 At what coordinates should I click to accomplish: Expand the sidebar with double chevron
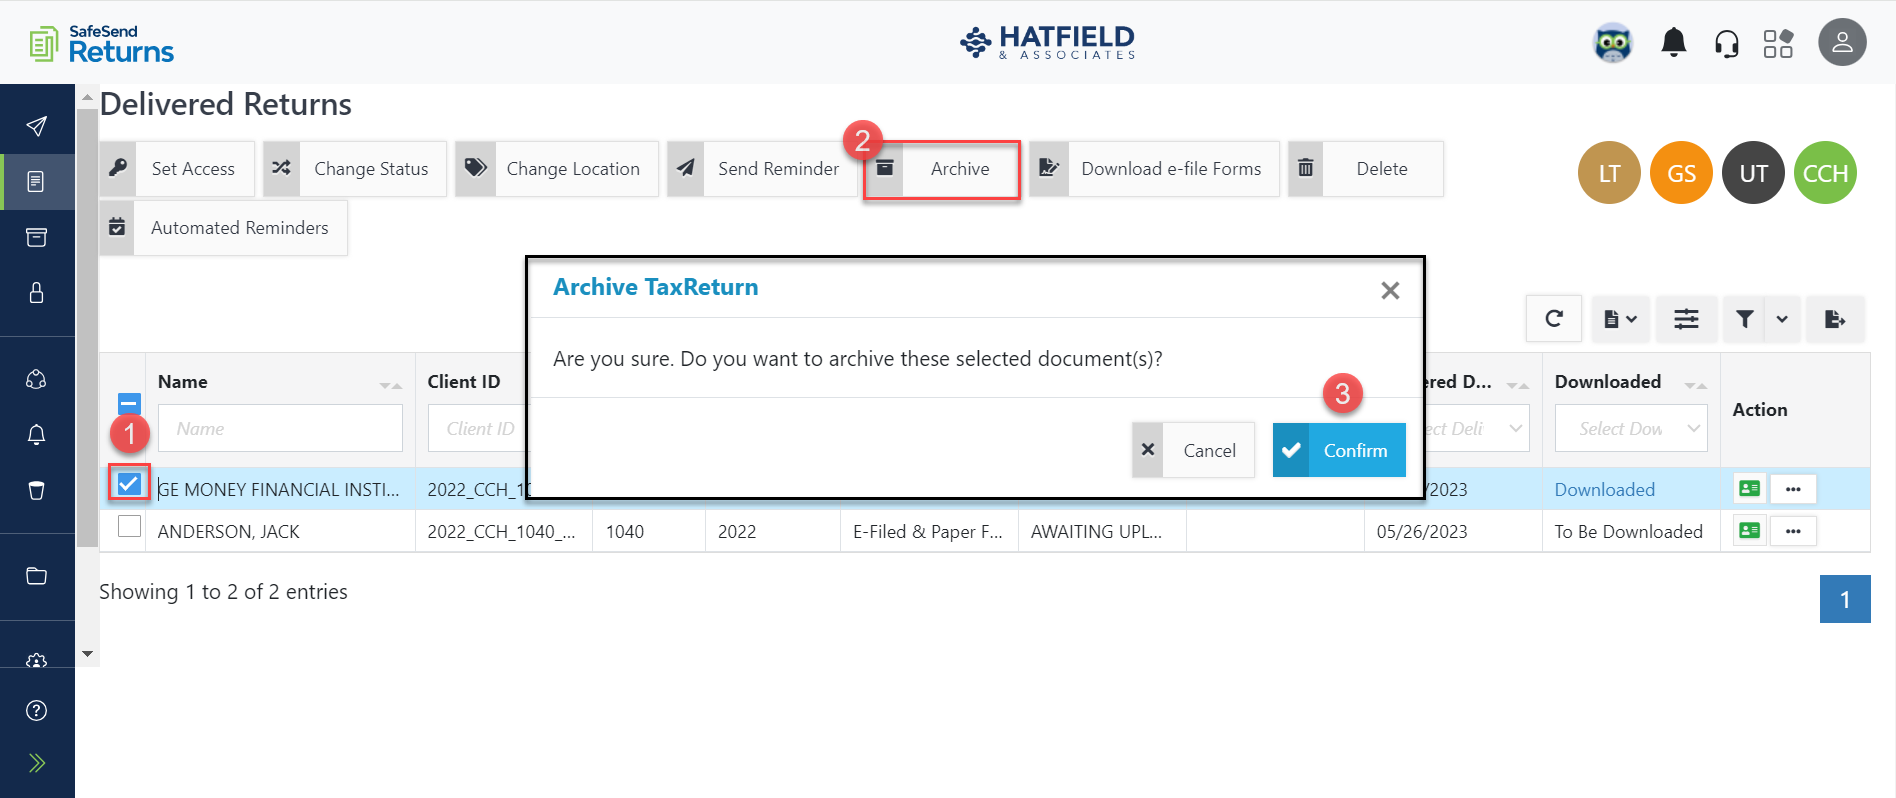point(37,763)
